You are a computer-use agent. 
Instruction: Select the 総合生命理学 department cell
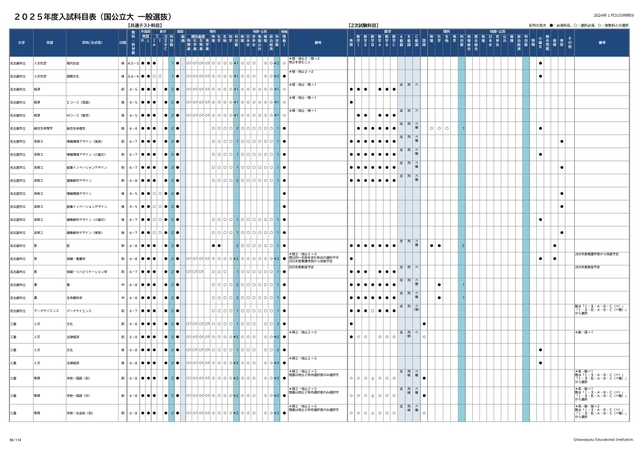point(80,127)
